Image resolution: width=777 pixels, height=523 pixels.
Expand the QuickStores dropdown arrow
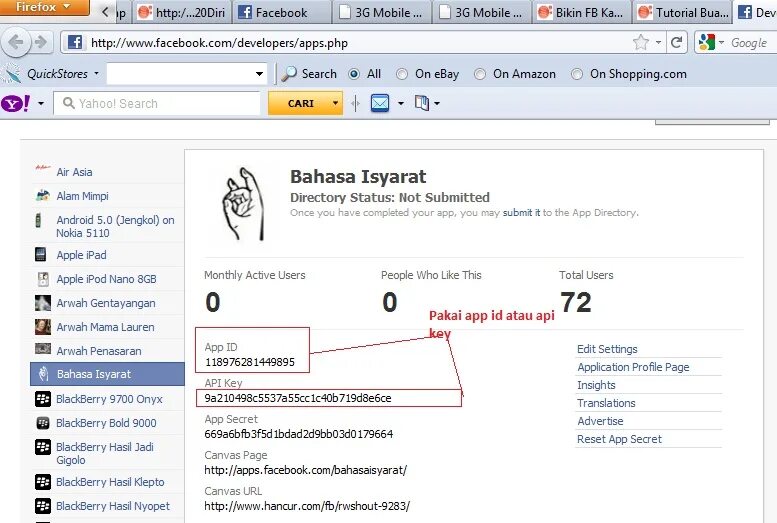click(96, 73)
